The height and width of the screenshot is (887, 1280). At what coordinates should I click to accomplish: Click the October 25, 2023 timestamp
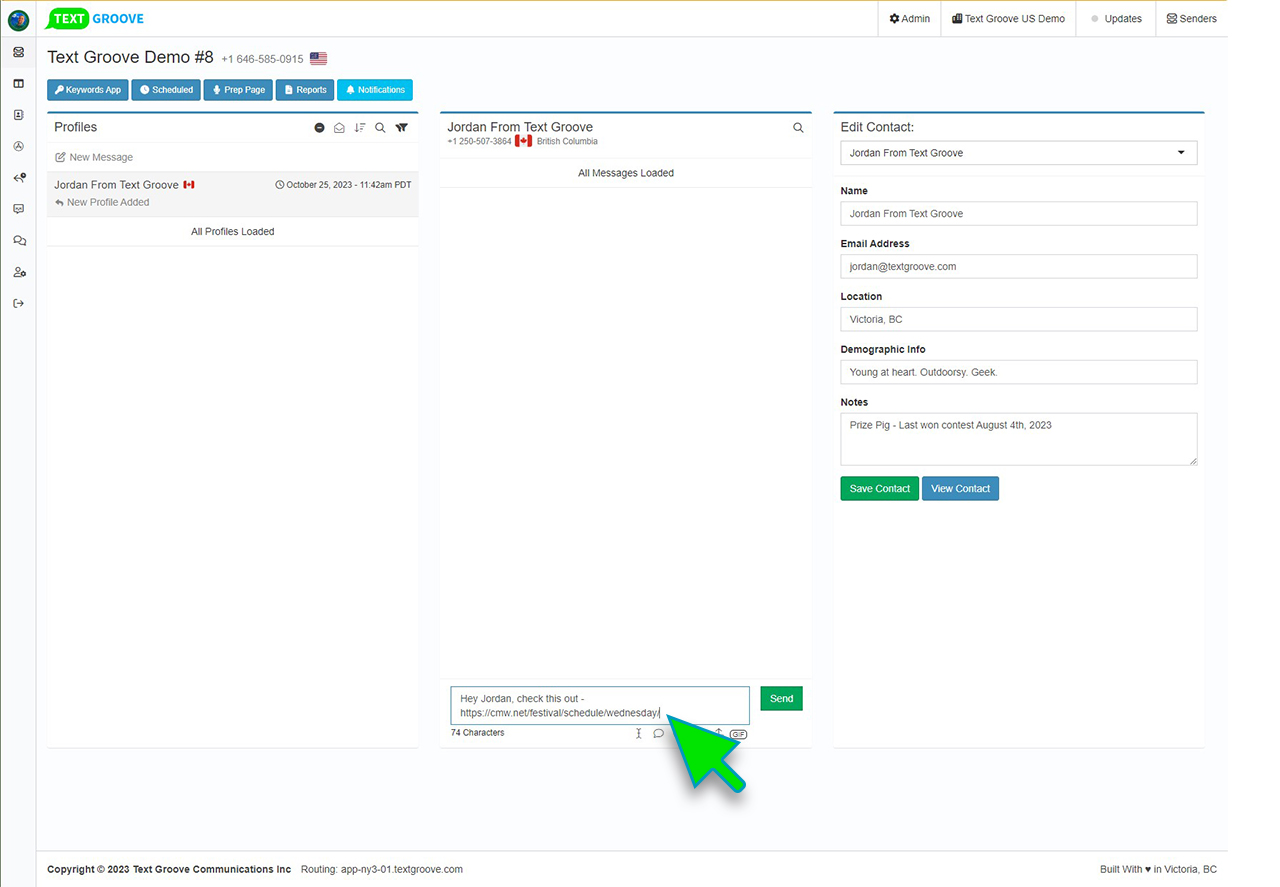coord(343,185)
